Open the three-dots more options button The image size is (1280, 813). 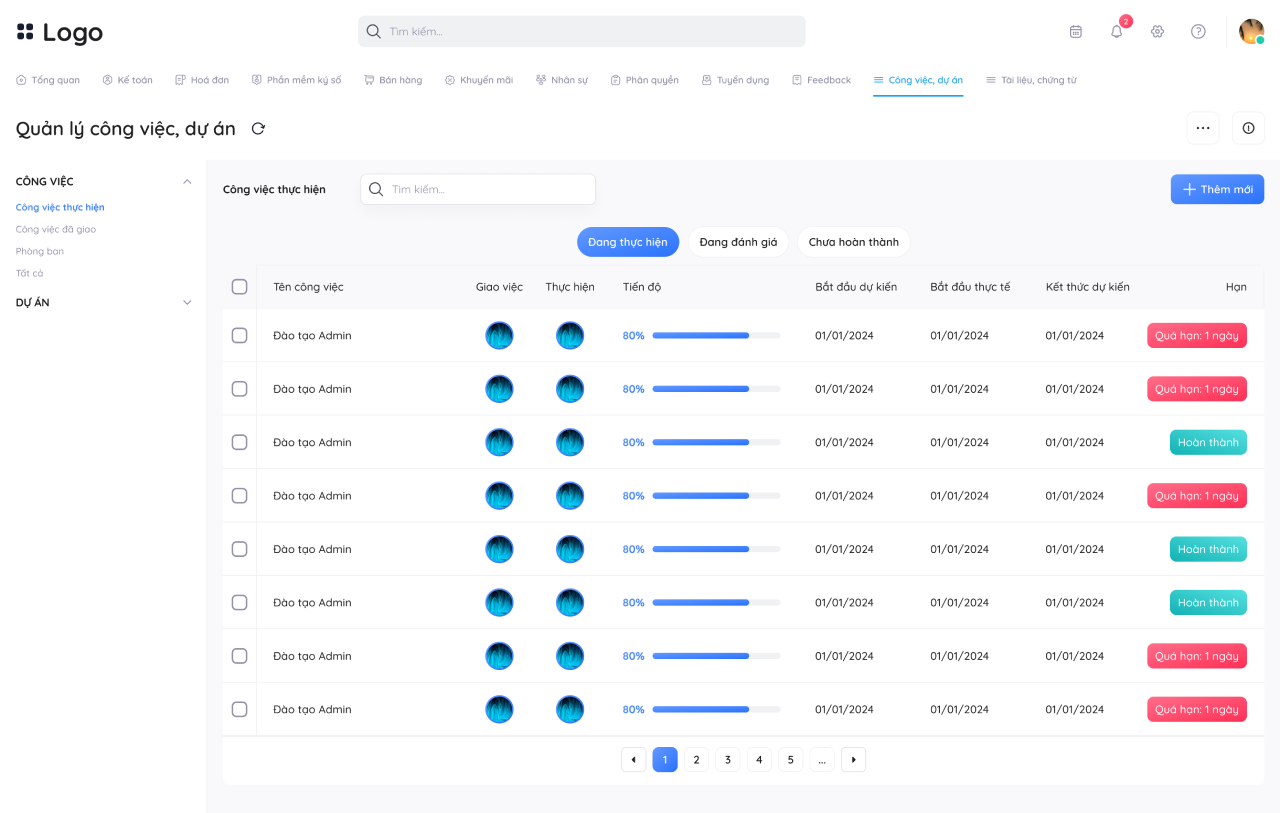[x=1203, y=128]
